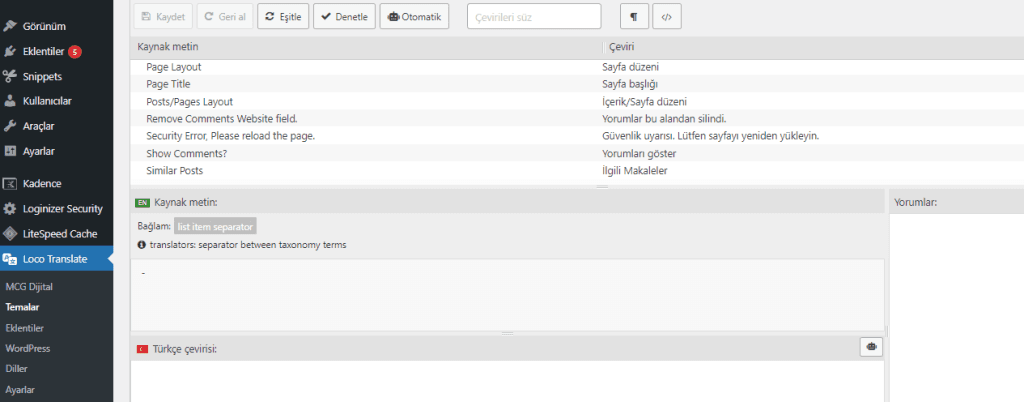Click the pilcrow invisibles toggle icon
Screen dimensions: 1024x402
click(634, 17)
